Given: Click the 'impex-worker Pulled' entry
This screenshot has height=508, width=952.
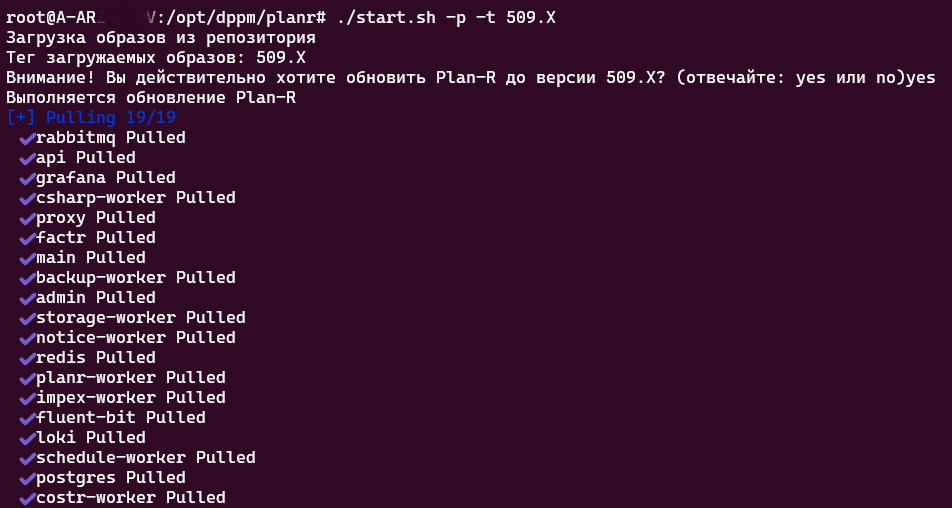Looking at the screenshot, I should point(130,398).
